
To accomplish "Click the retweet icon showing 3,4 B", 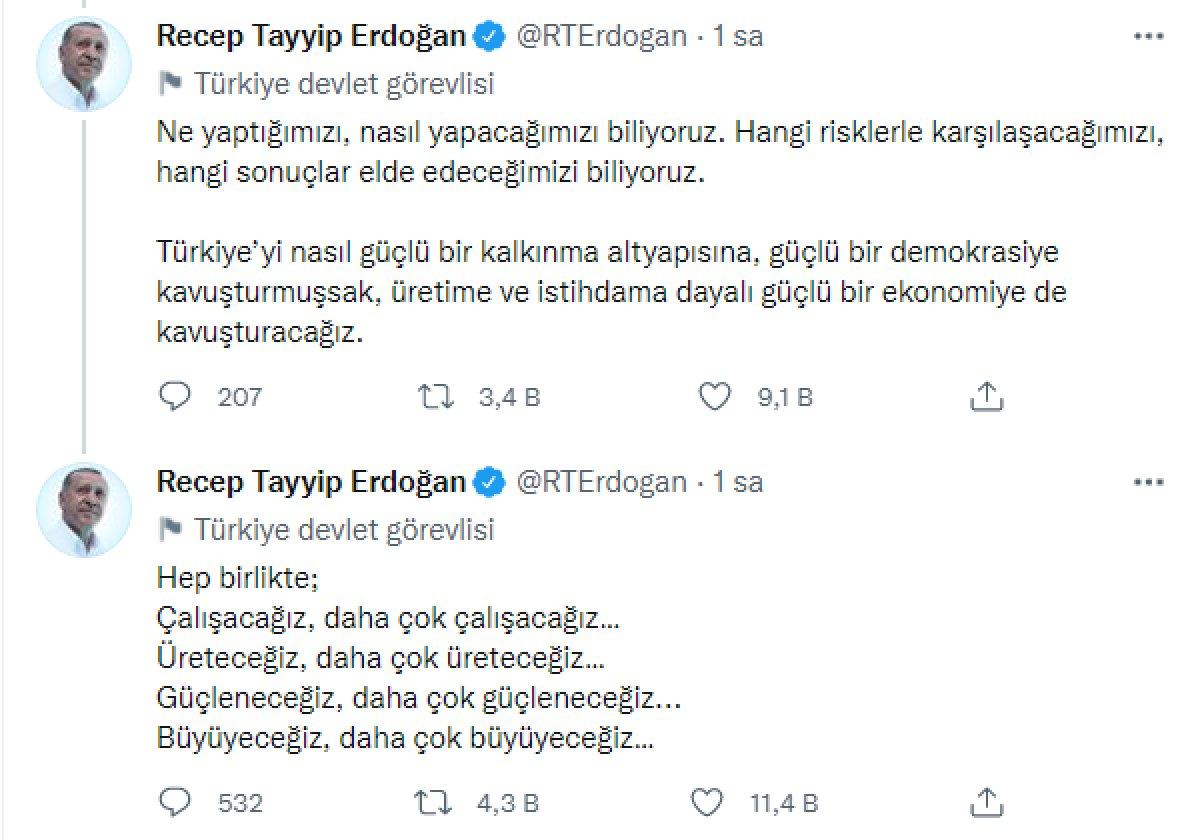I will tap(436, 396).
